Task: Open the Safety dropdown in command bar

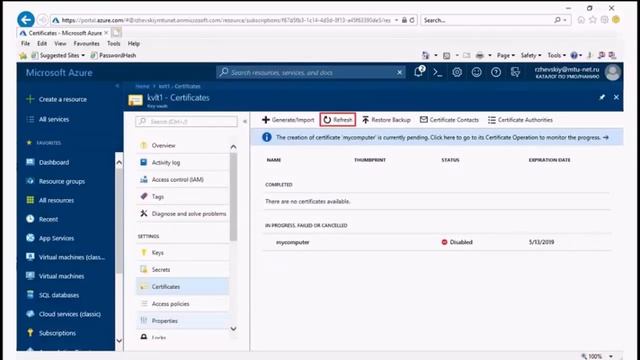Action: 531,55
